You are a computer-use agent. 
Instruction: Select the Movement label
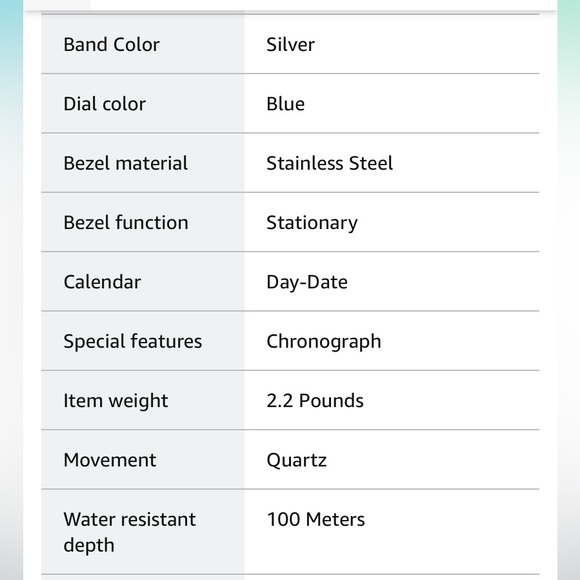(x=110, y=460)
